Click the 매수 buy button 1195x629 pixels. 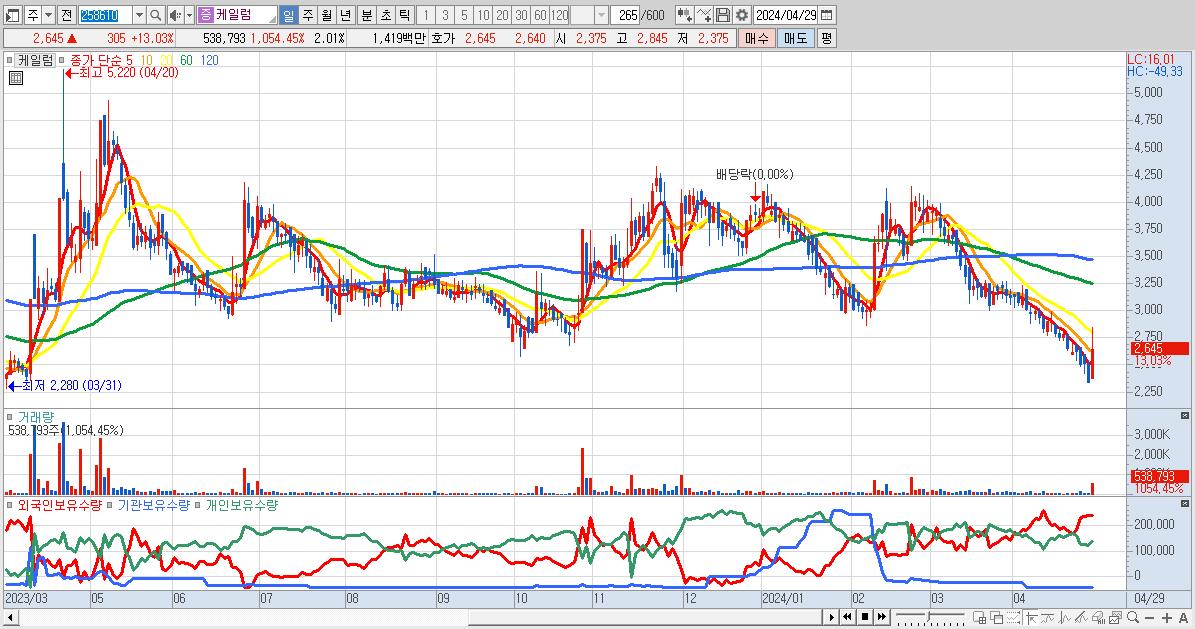757,38
